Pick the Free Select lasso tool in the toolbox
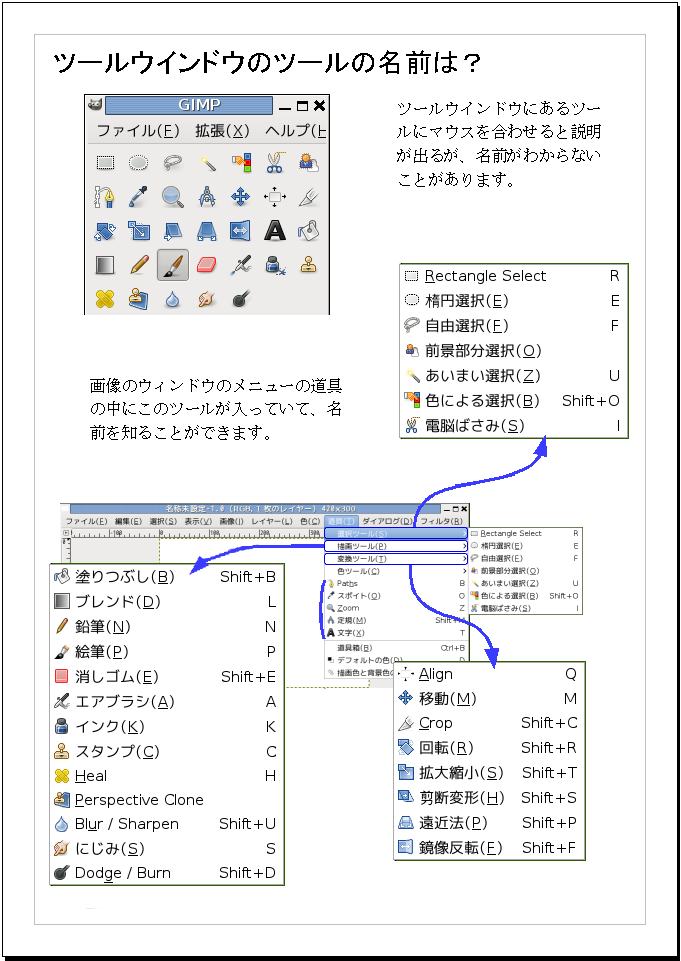The width and height of the screenshot is (681, 961). pos(173,163)
